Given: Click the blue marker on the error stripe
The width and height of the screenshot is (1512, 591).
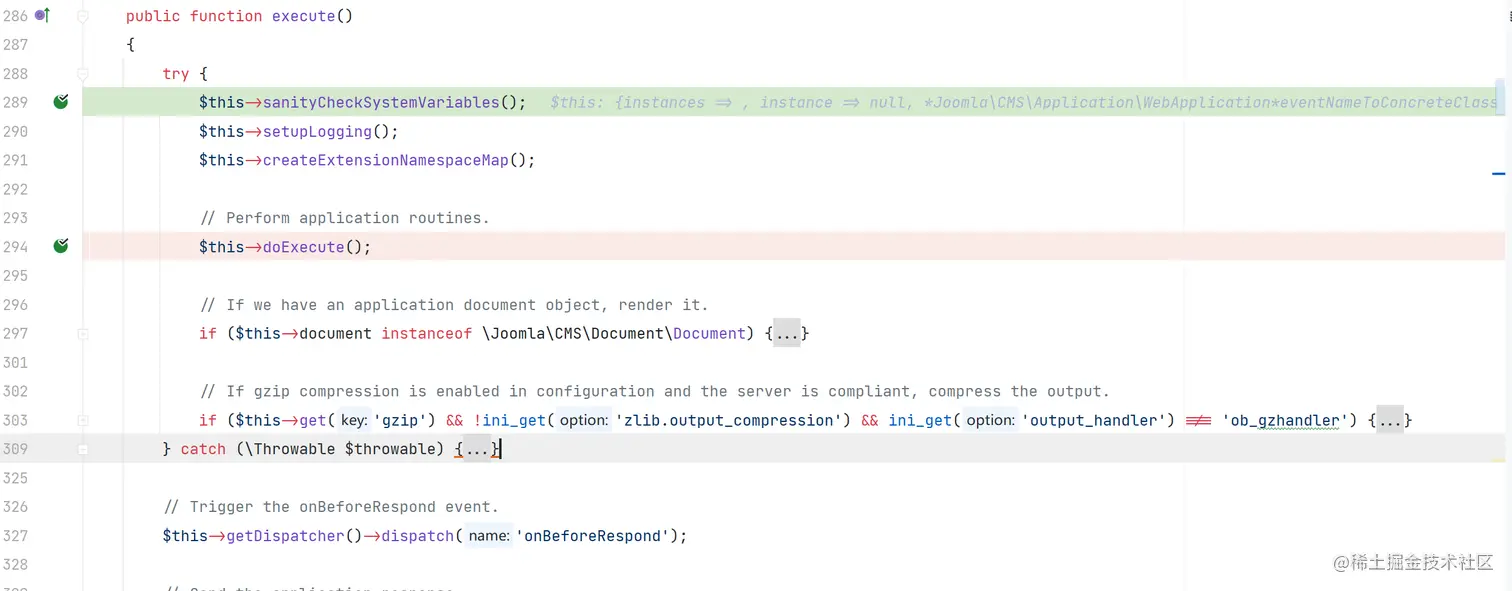Looking at the screenshot, I should point(1498,174).
